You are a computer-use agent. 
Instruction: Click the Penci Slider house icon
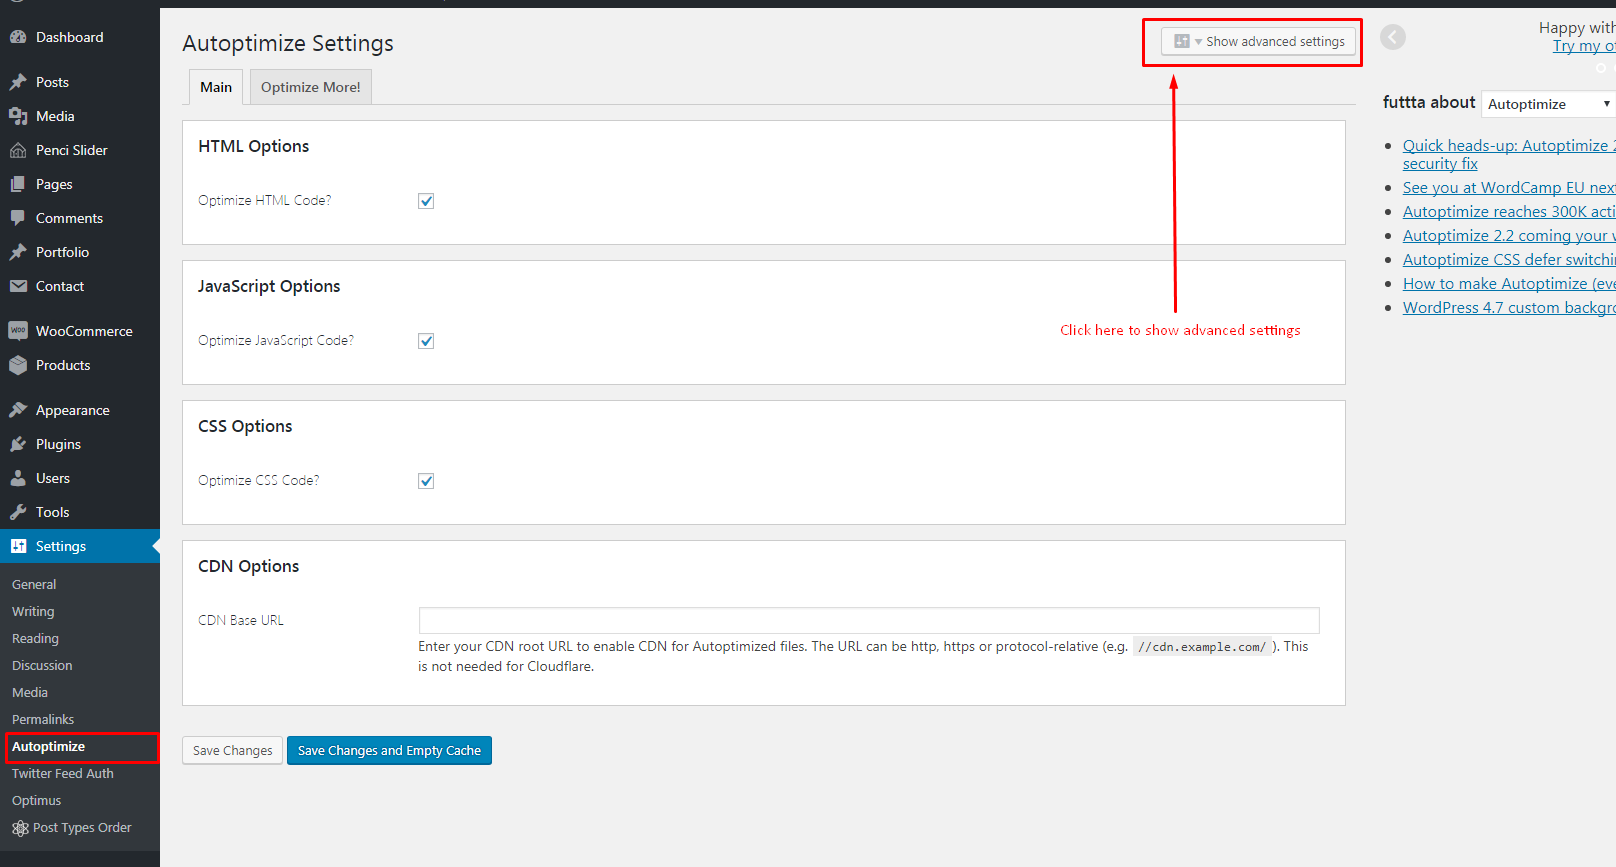click(18, 150)
